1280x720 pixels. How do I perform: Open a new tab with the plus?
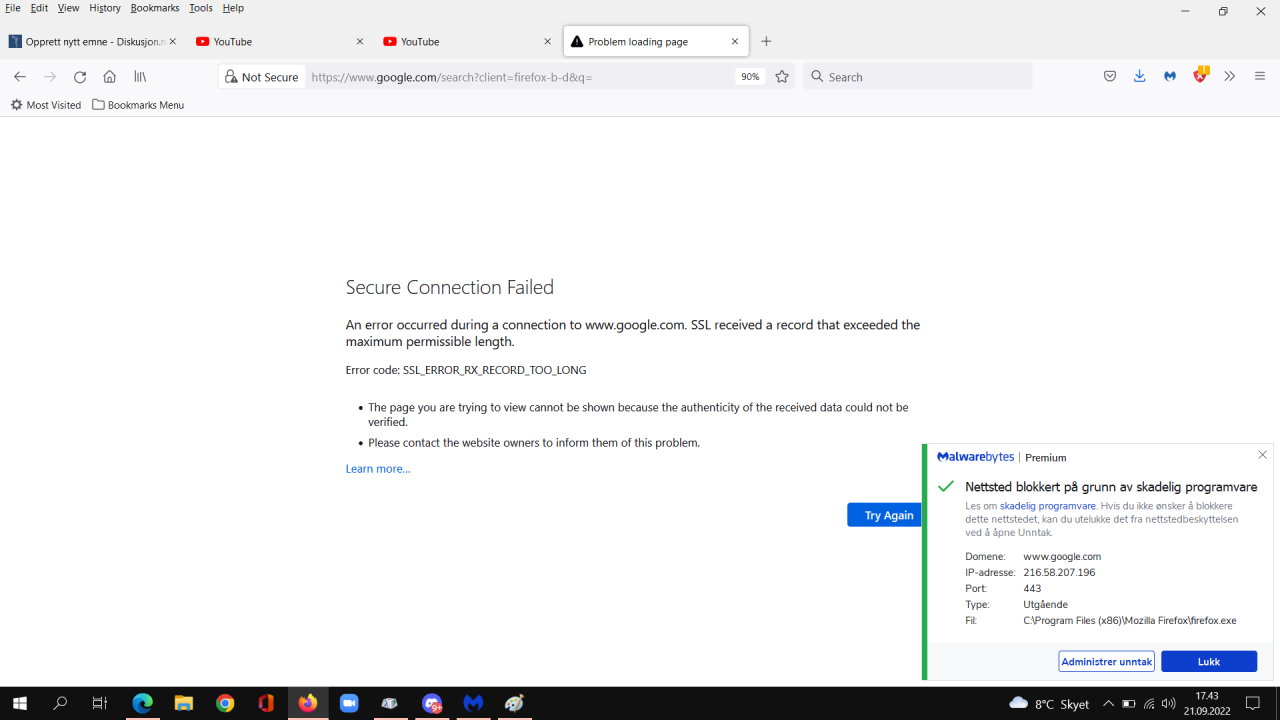[766, 42]
